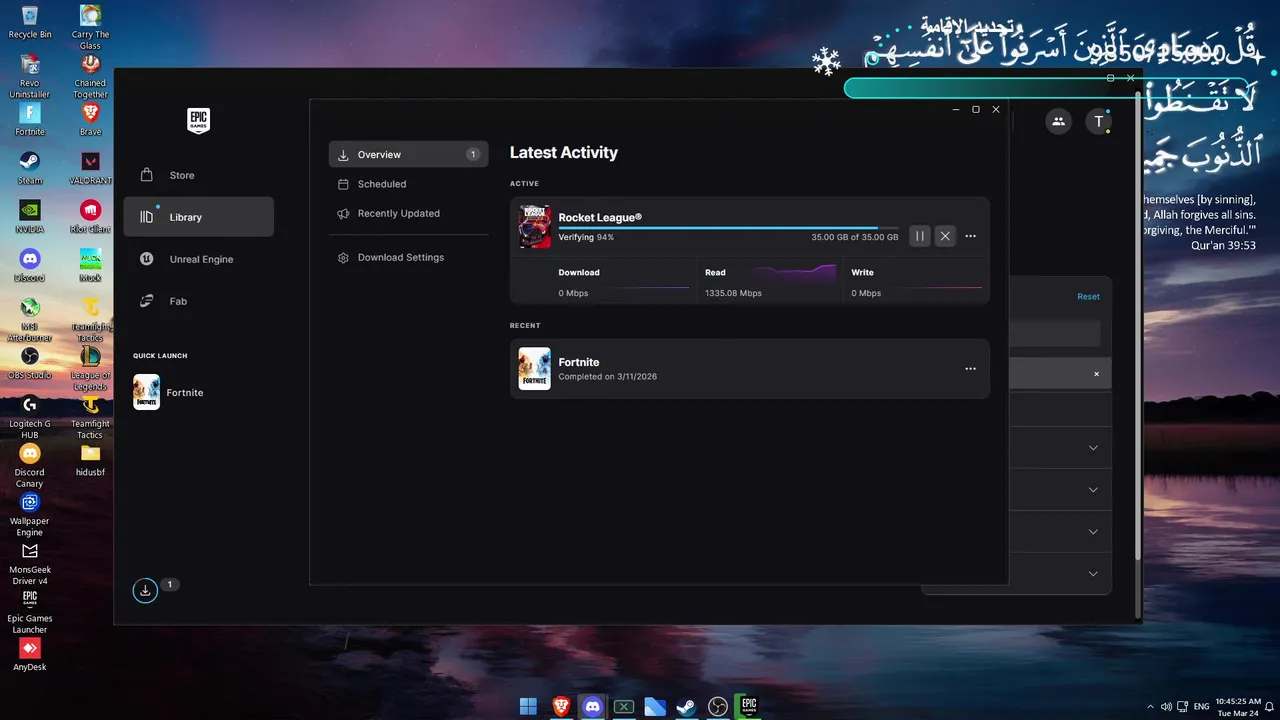The image size is (1280, 720).
Task: Click the Rocket League progress bar
Action: (728, 228)
